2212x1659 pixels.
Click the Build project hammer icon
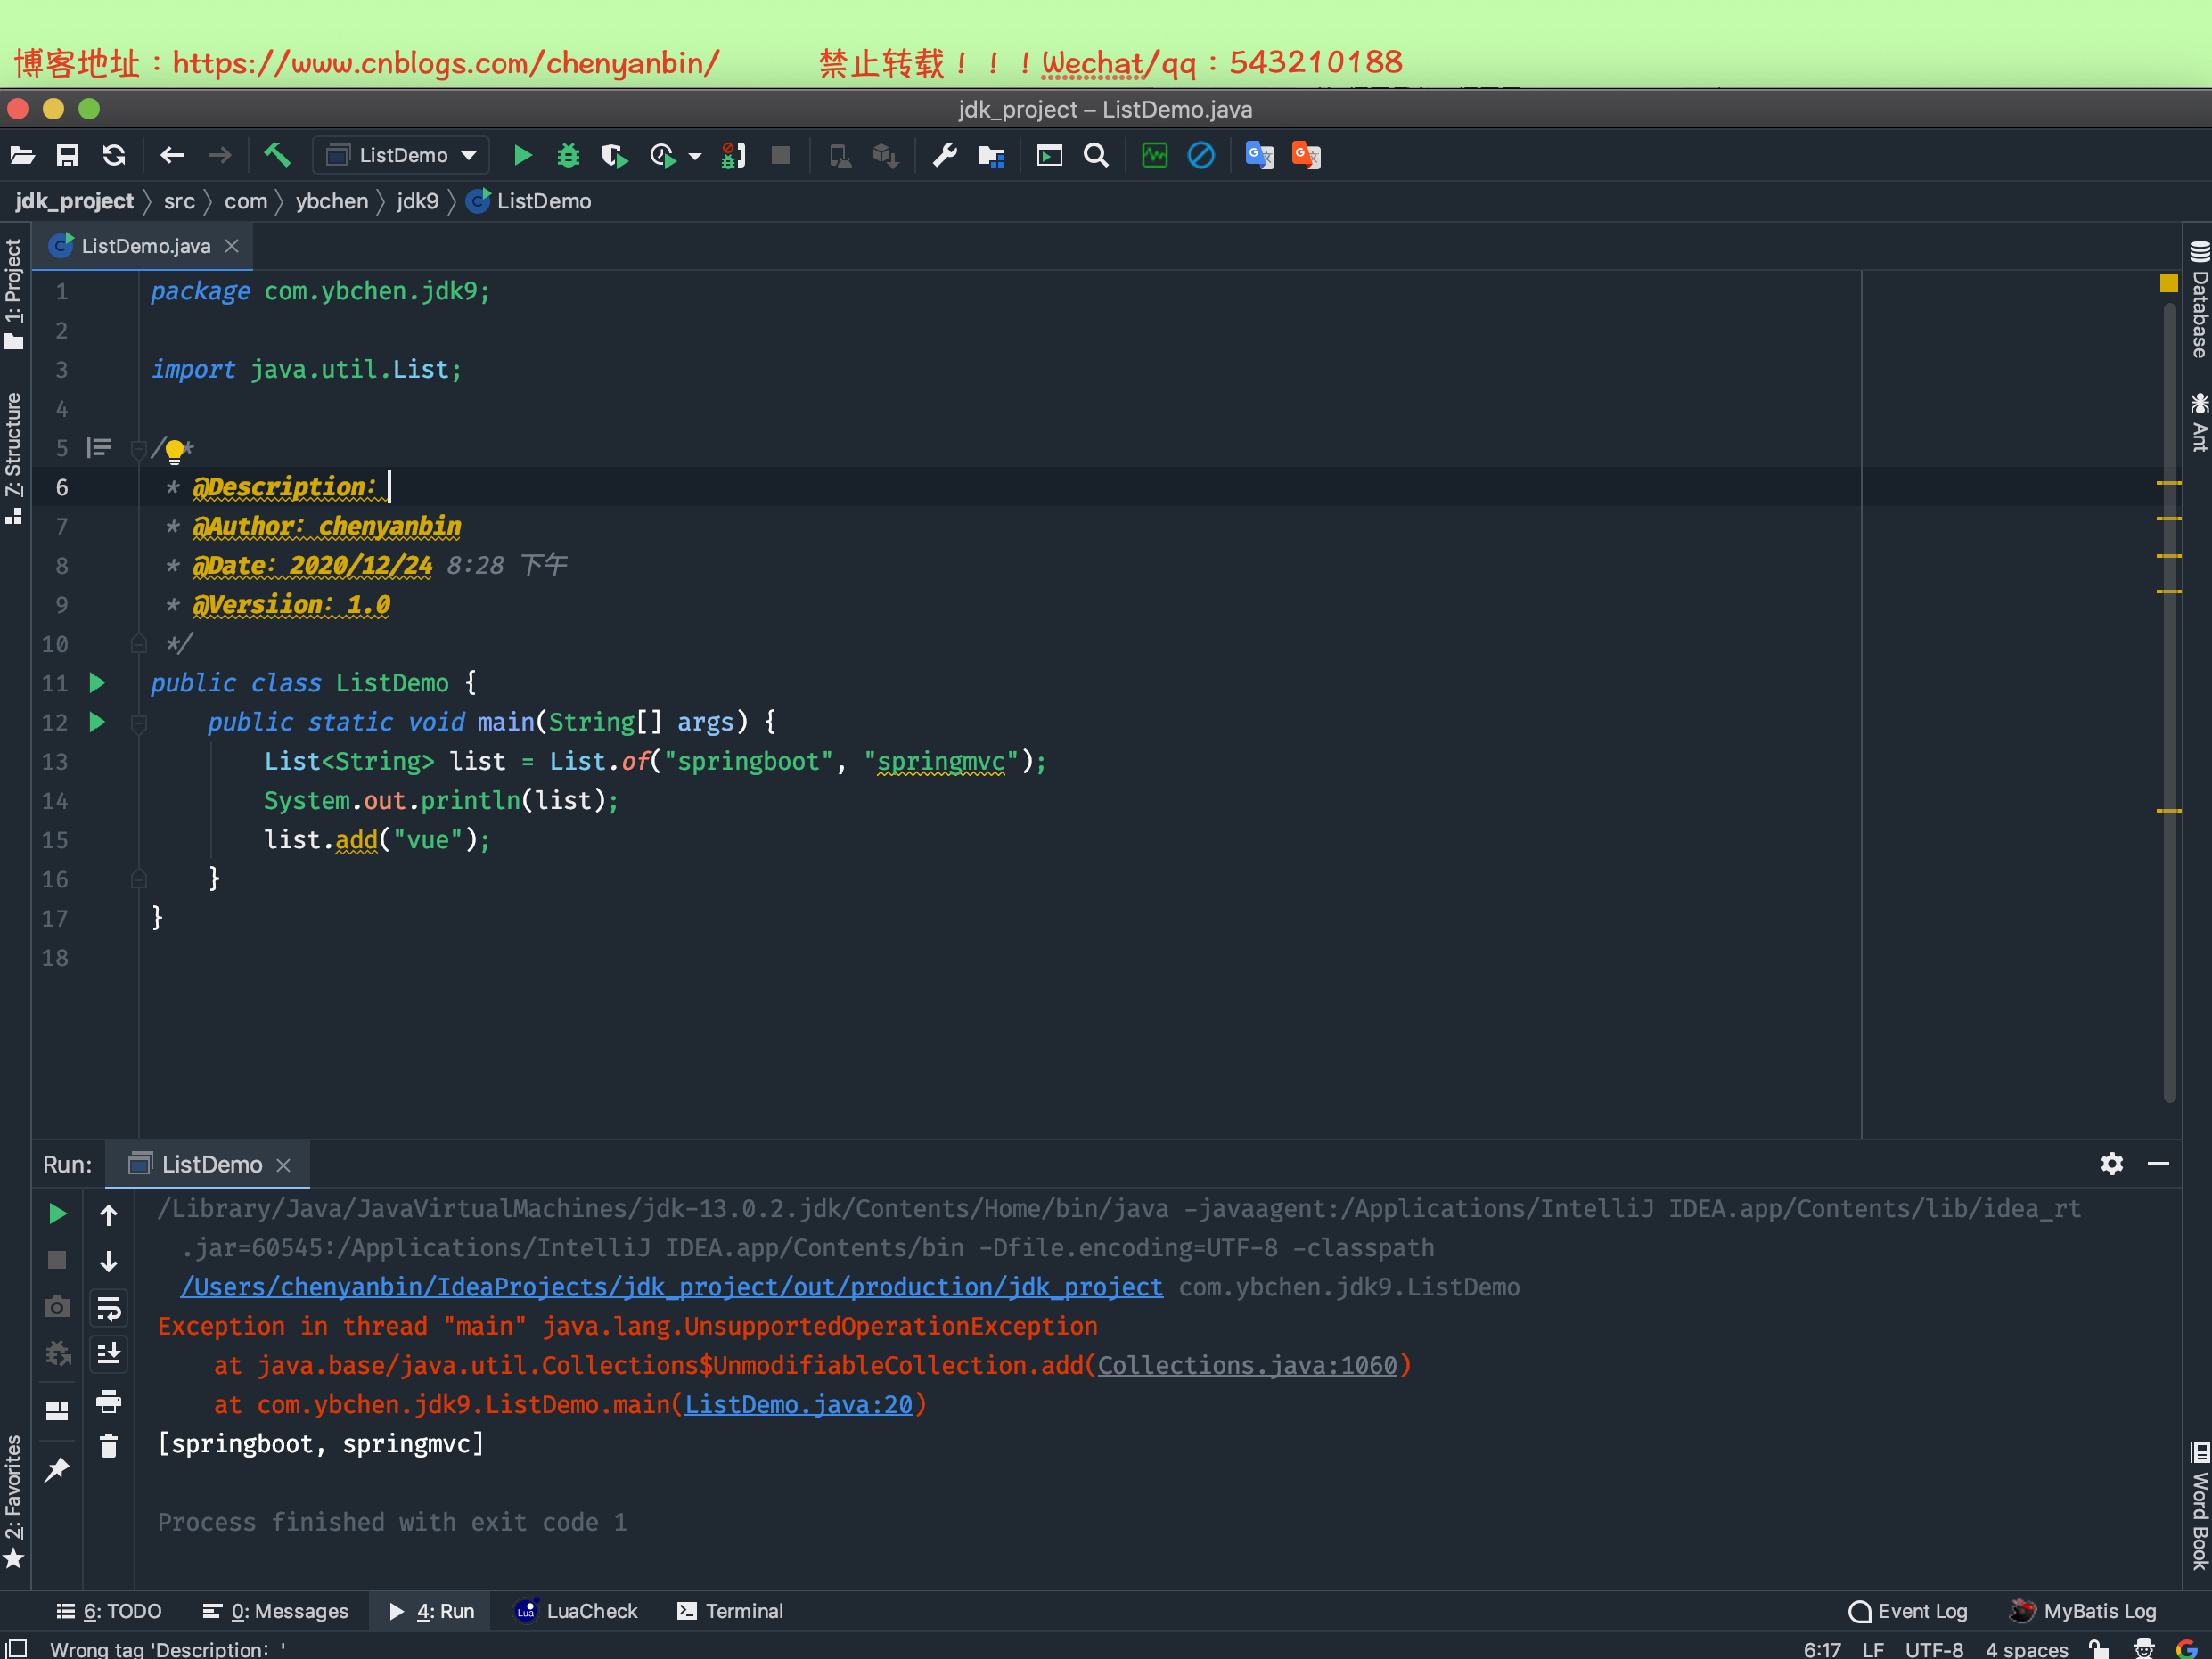(277, 155)
